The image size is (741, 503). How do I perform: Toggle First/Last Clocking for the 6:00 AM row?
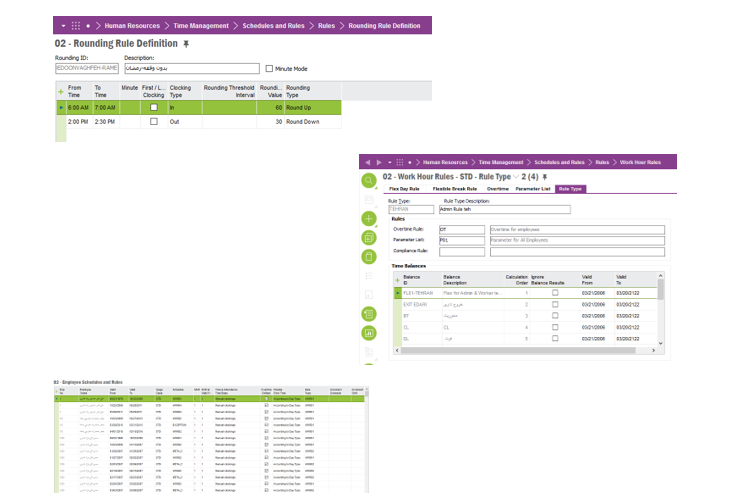click(x=154, y=107)
